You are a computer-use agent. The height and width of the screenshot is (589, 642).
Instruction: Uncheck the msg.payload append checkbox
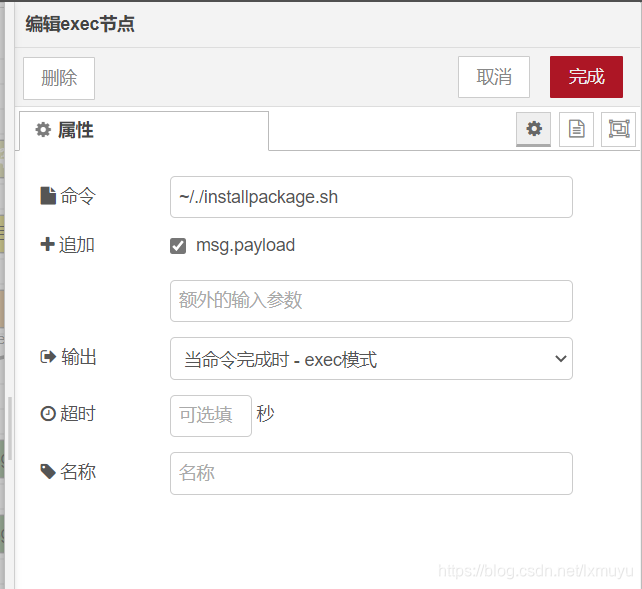(178, 246)
